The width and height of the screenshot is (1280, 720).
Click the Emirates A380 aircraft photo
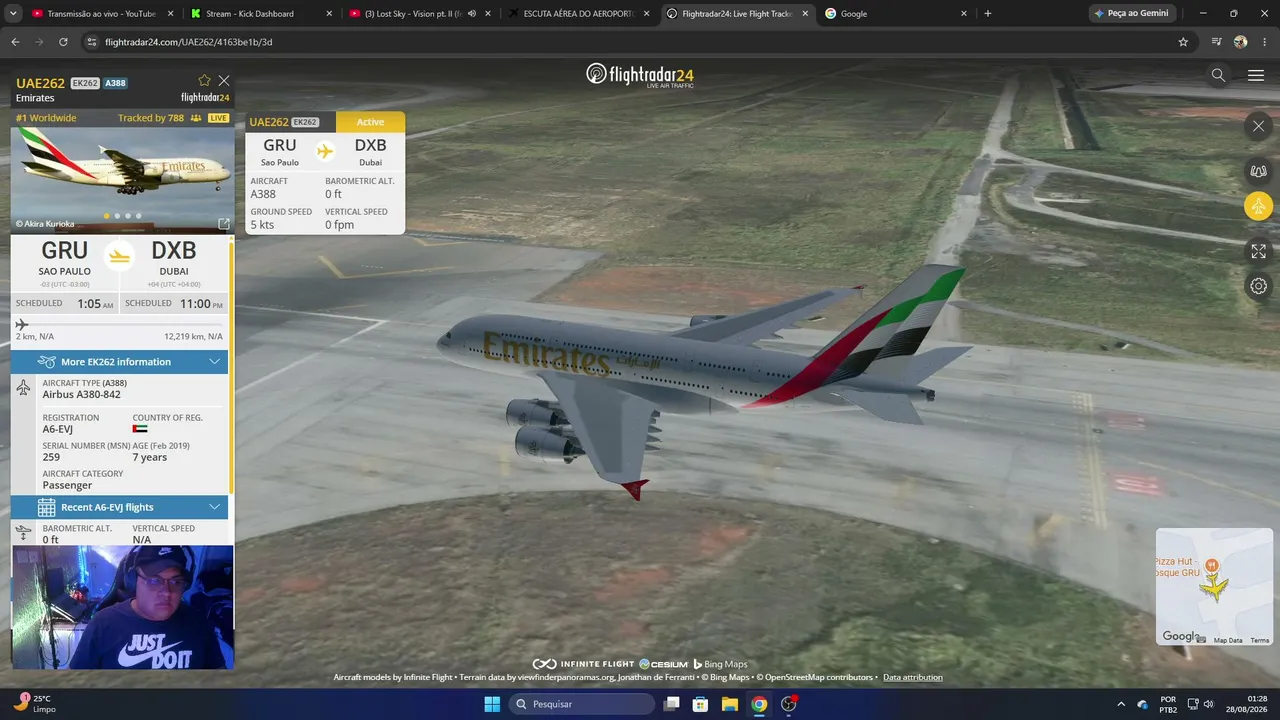tap(122, 178)
